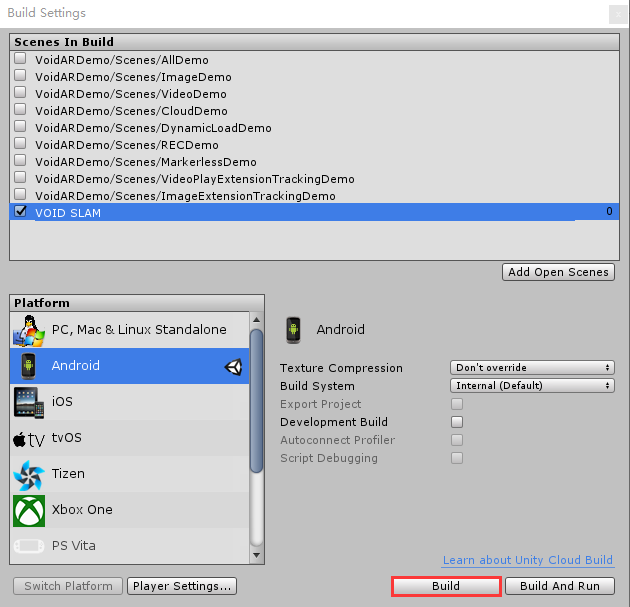Select the VoidARDemo/Scenes/MarkerlessDemo row

tap(314, 161)
